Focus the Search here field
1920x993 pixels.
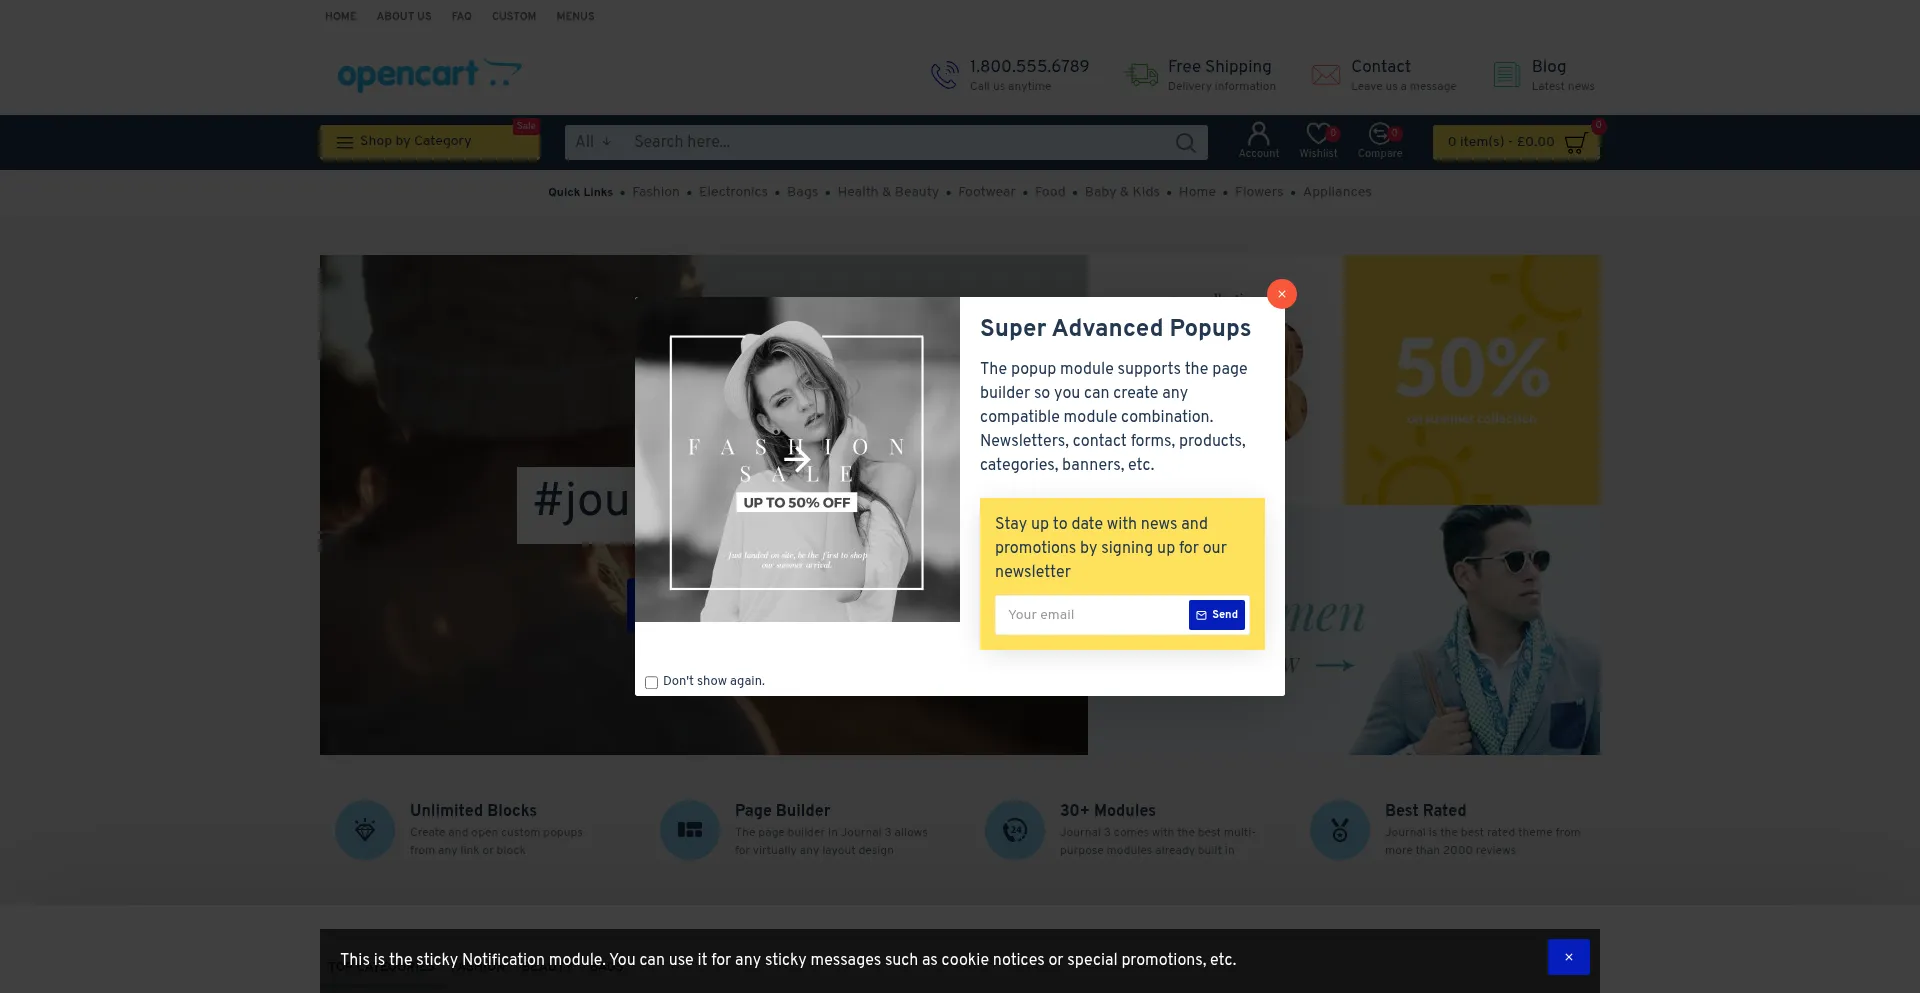pos(895,142)
